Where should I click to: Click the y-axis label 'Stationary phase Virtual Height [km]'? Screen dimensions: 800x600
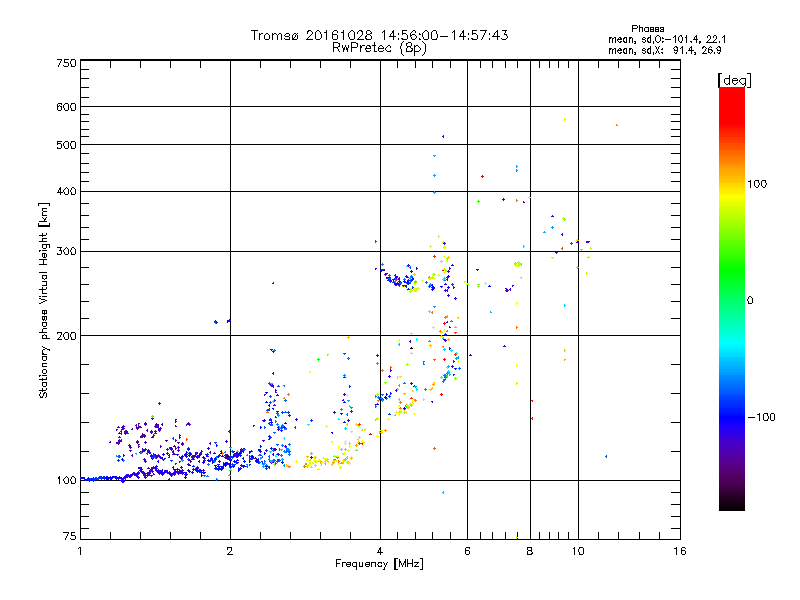pyautogui.click(x=43, y=300)
